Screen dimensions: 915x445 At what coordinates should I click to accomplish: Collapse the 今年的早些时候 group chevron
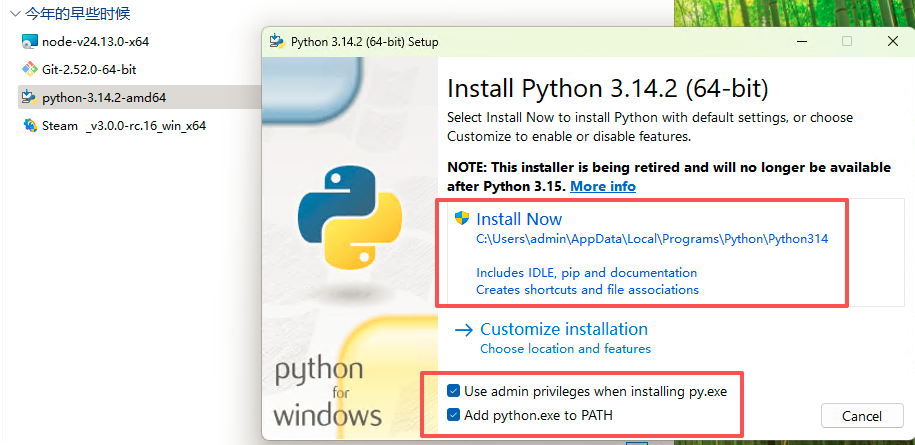point(15,13)
